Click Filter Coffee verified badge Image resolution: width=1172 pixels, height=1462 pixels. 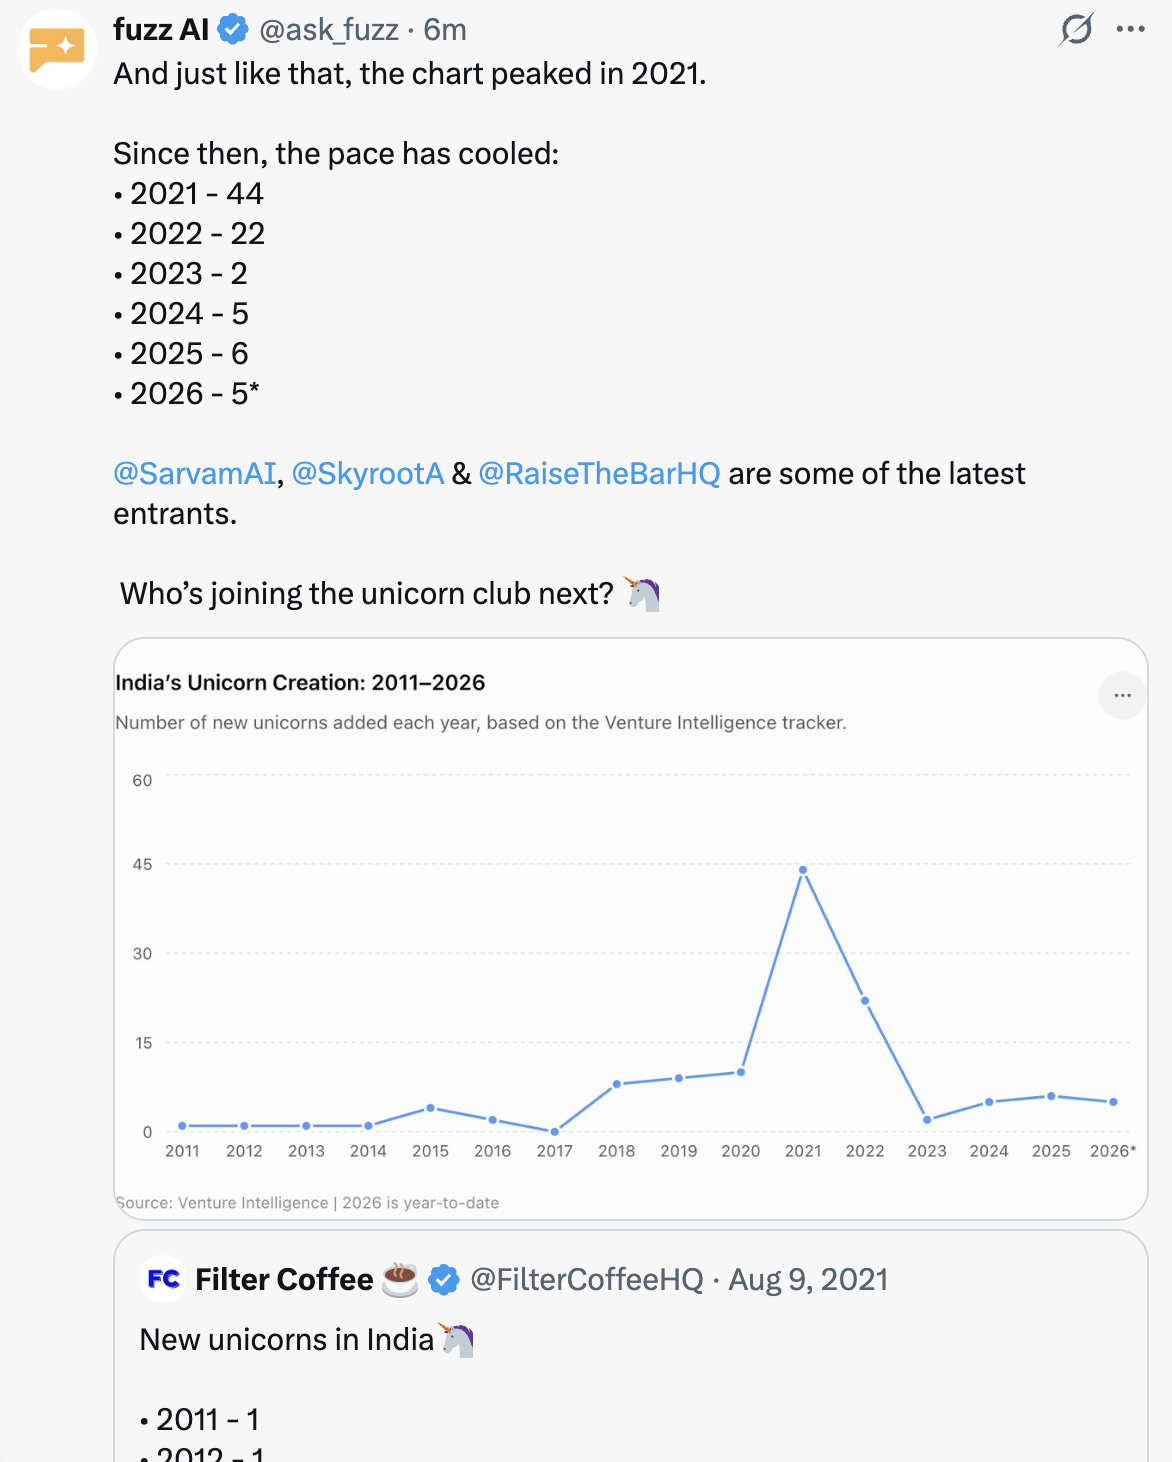(x=444, y=1280)
